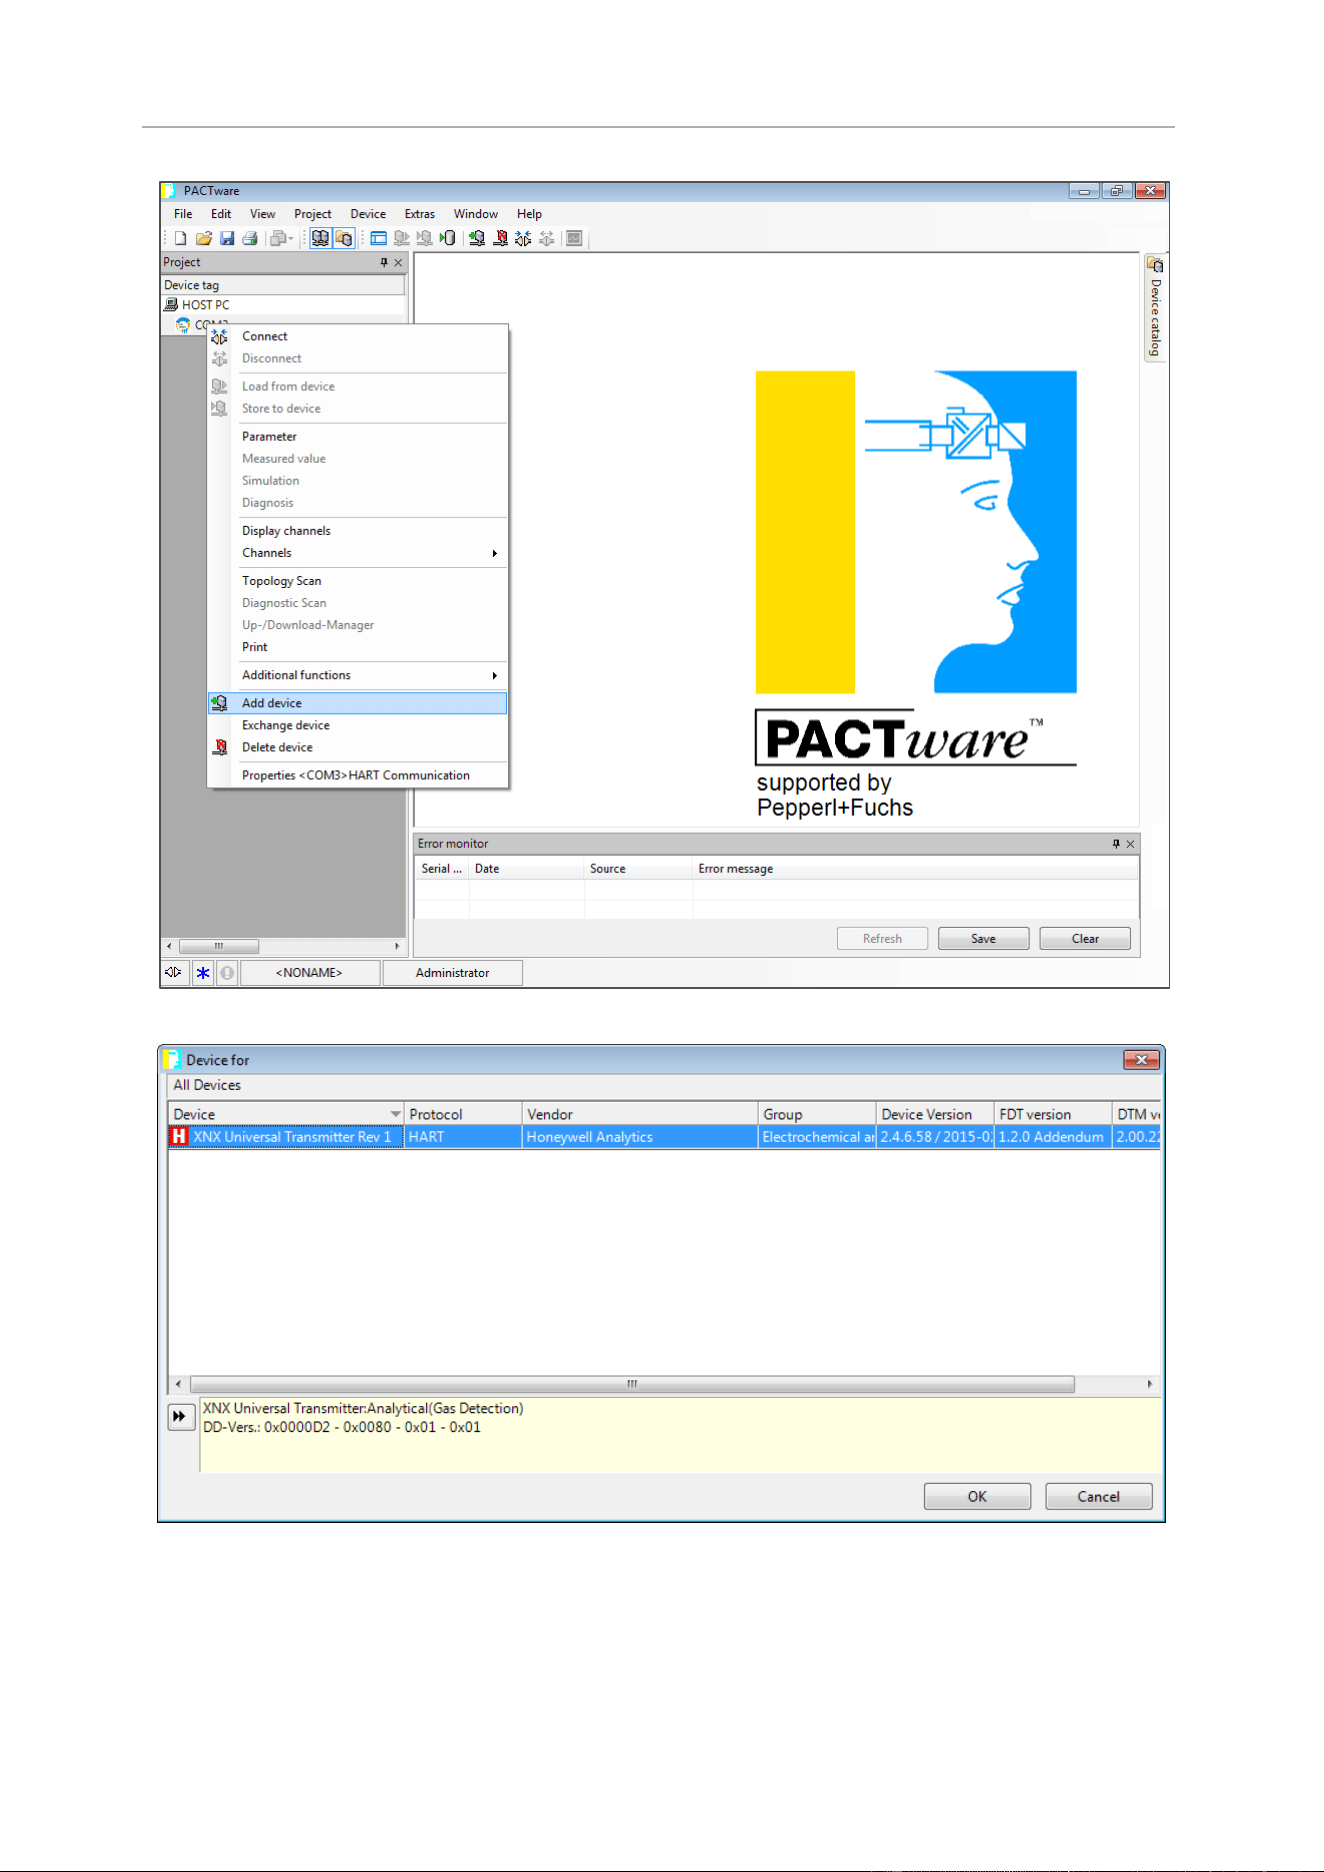Image resolution: width=1324 pixels, height=1872 pixels.
Task: Choose Add device in context menu
Action: click(358, 703)
